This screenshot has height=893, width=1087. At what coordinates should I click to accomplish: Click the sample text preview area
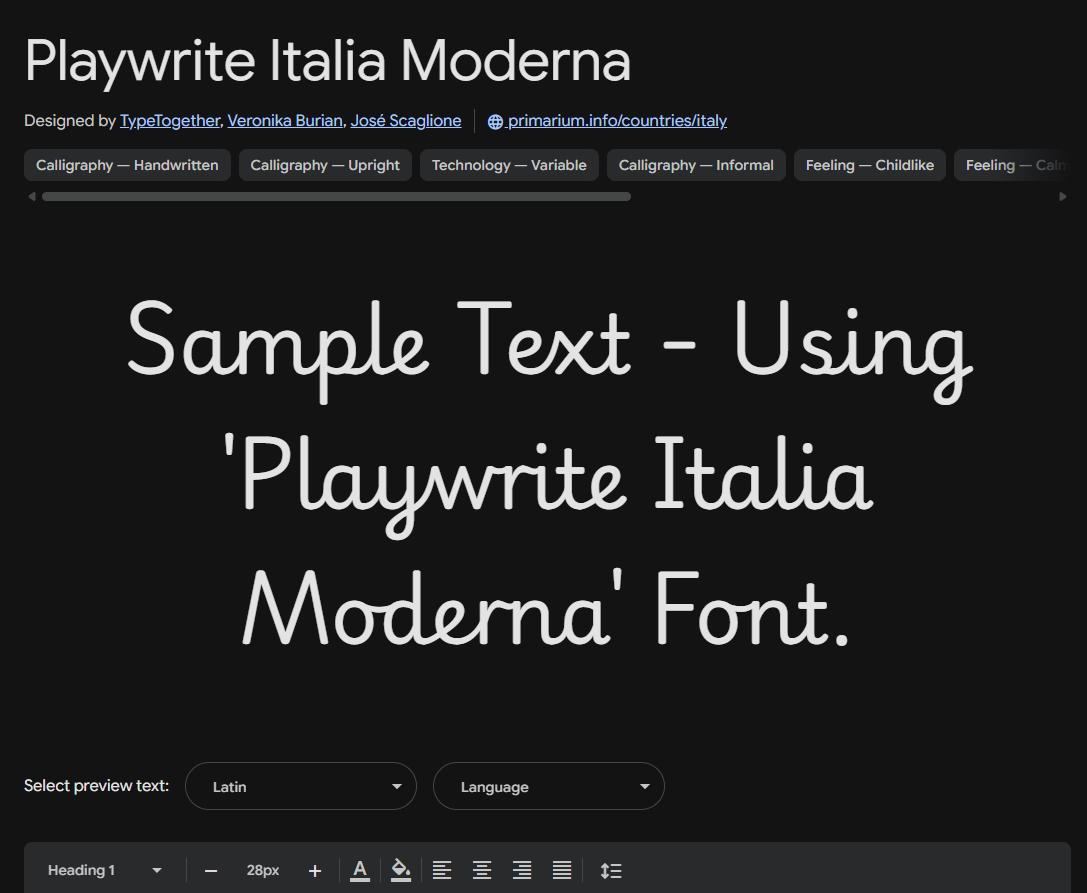pyautogui.click(x=548, y=474)
